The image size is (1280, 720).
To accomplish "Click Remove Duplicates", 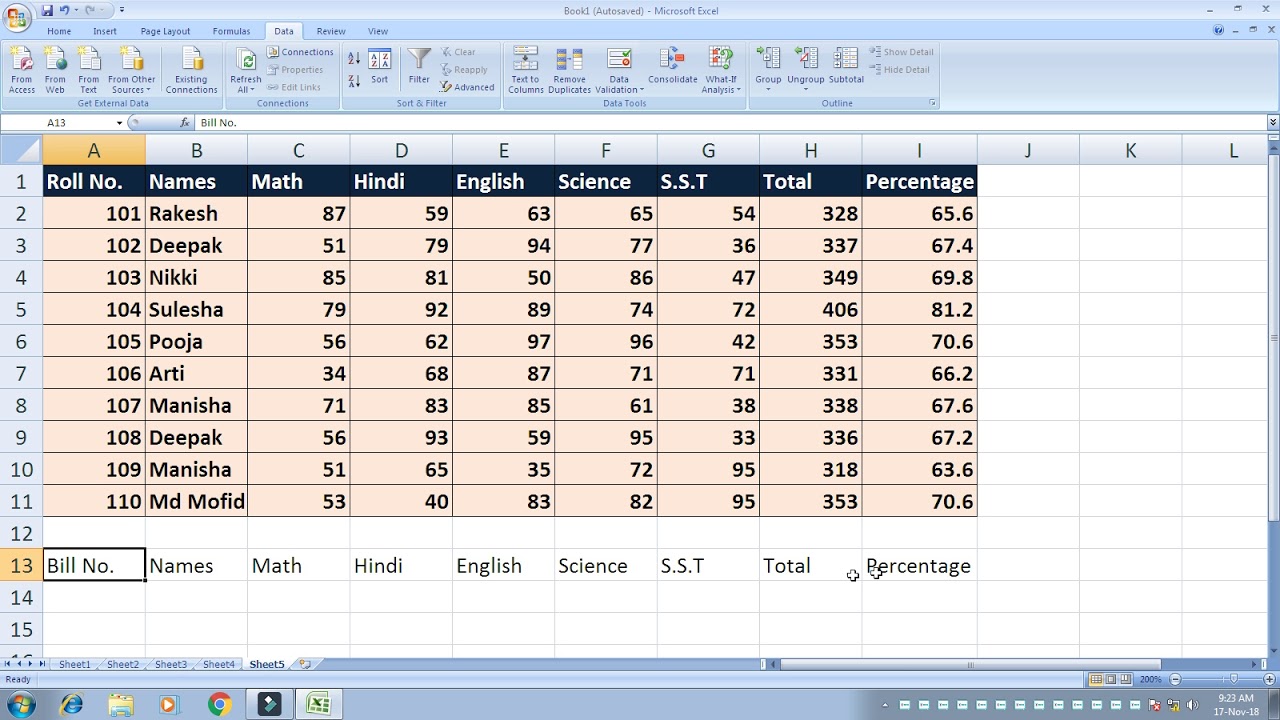I will click(x=569, y=70).
